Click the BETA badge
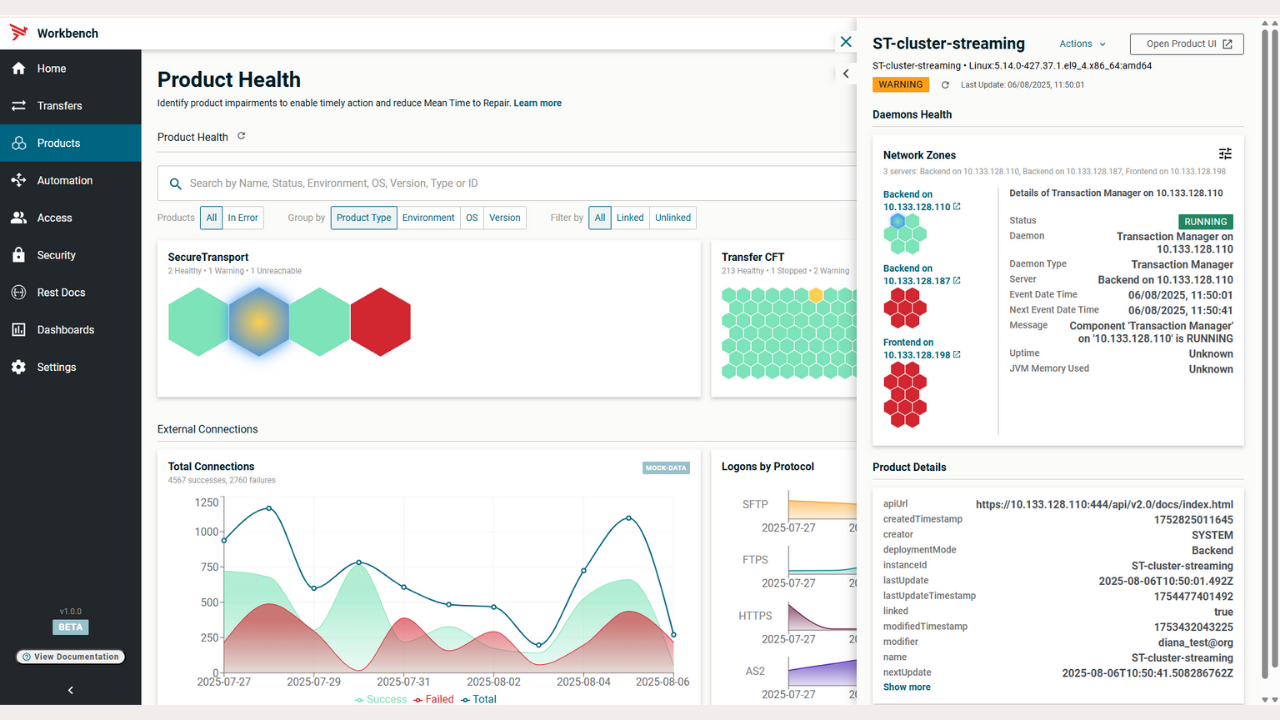Screen dimensions: 1280x720 [70, 627]
